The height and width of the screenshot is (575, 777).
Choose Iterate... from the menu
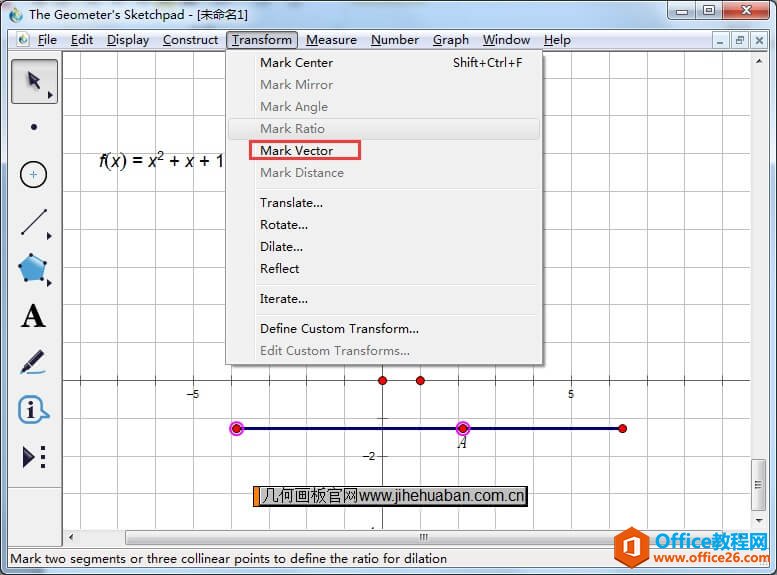tap(384, 299)
